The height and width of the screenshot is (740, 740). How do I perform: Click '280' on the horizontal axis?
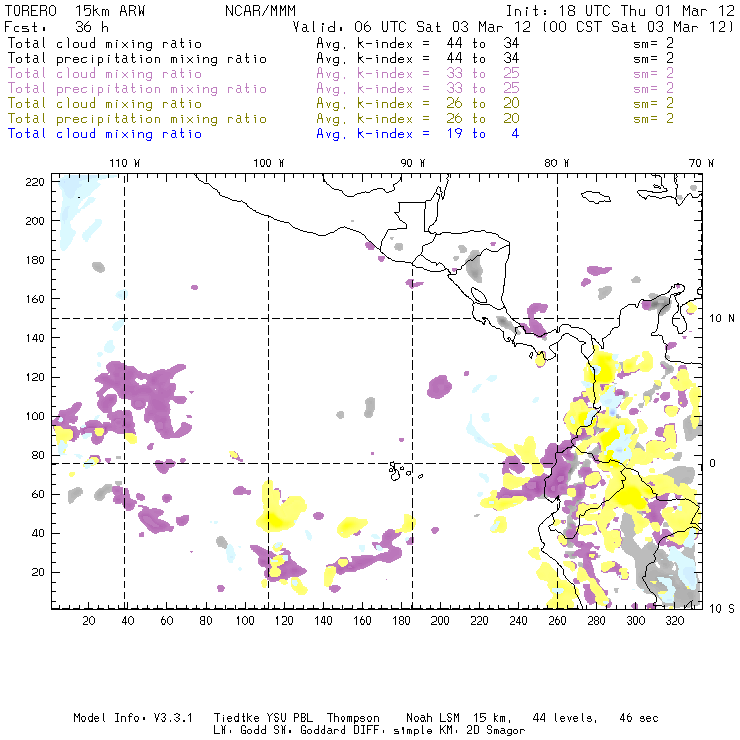(x=597, y=621)
